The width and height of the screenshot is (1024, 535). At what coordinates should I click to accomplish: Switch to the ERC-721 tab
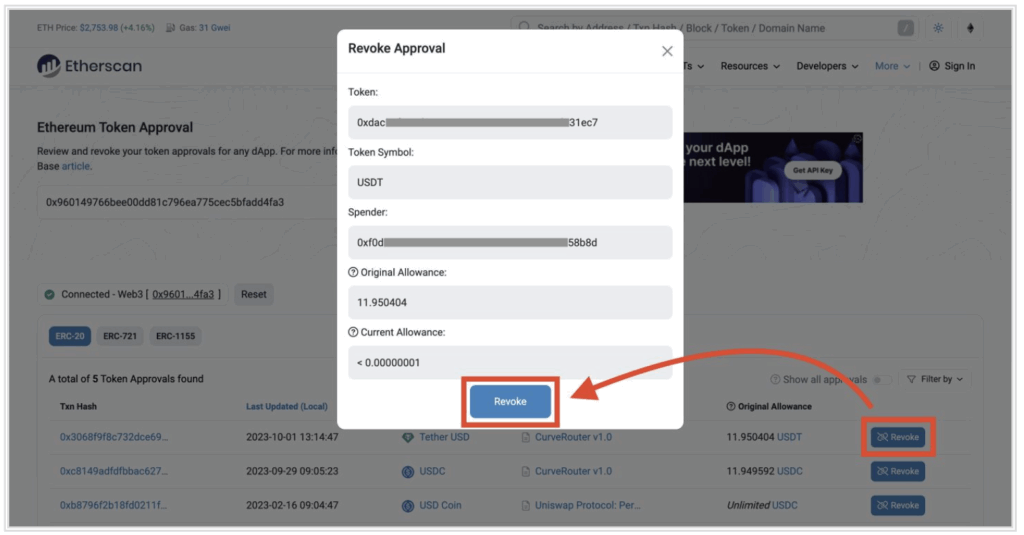point(120,336)
